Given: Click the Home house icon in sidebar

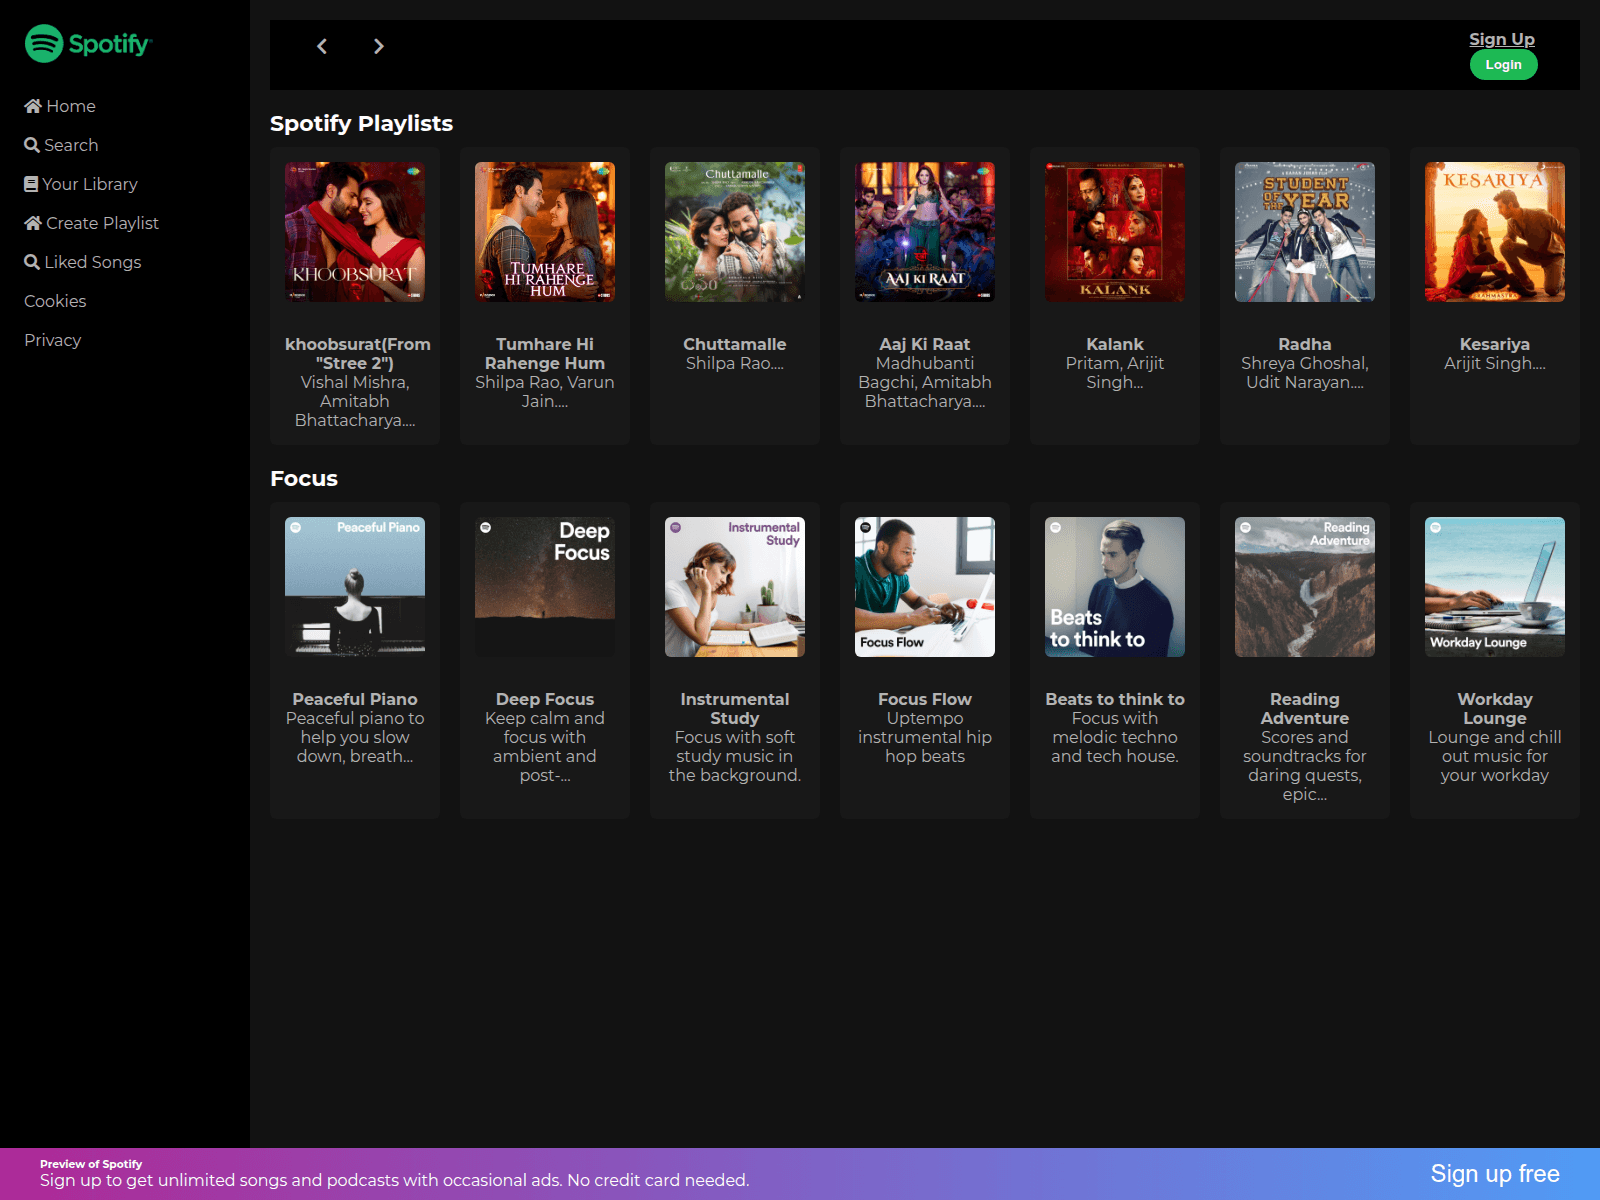Looking at the screenshot, I should pyautogui.click(x=33, y=106).
